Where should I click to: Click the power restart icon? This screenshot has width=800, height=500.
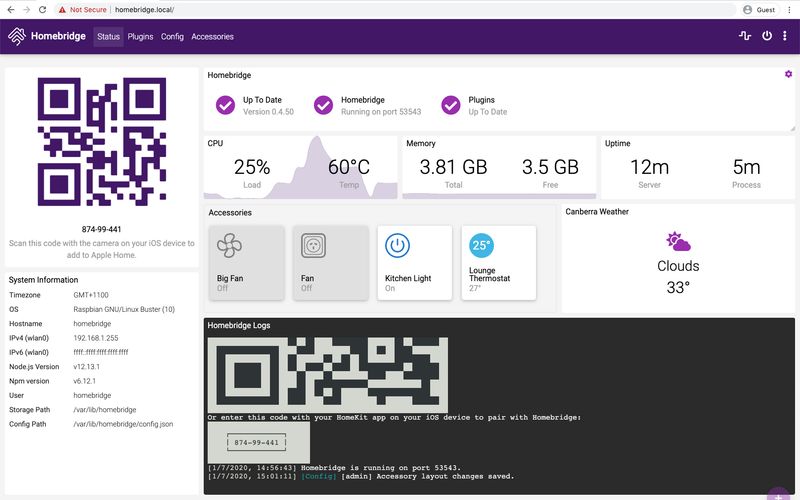pyautogui.click(x=767, y=36)
